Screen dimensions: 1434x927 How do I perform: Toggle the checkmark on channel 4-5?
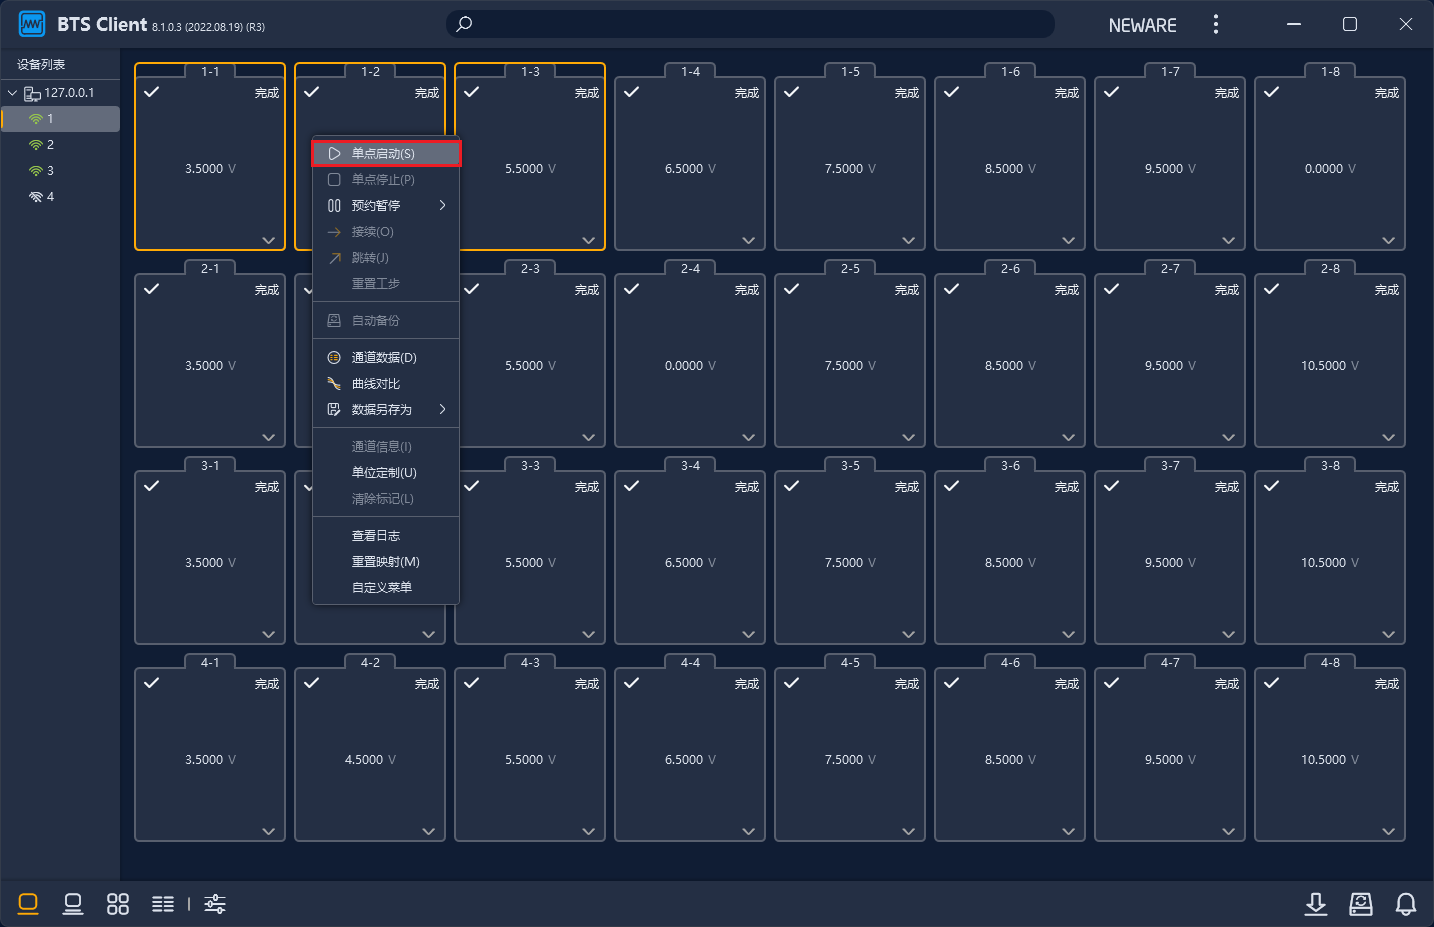coord(792,683)
